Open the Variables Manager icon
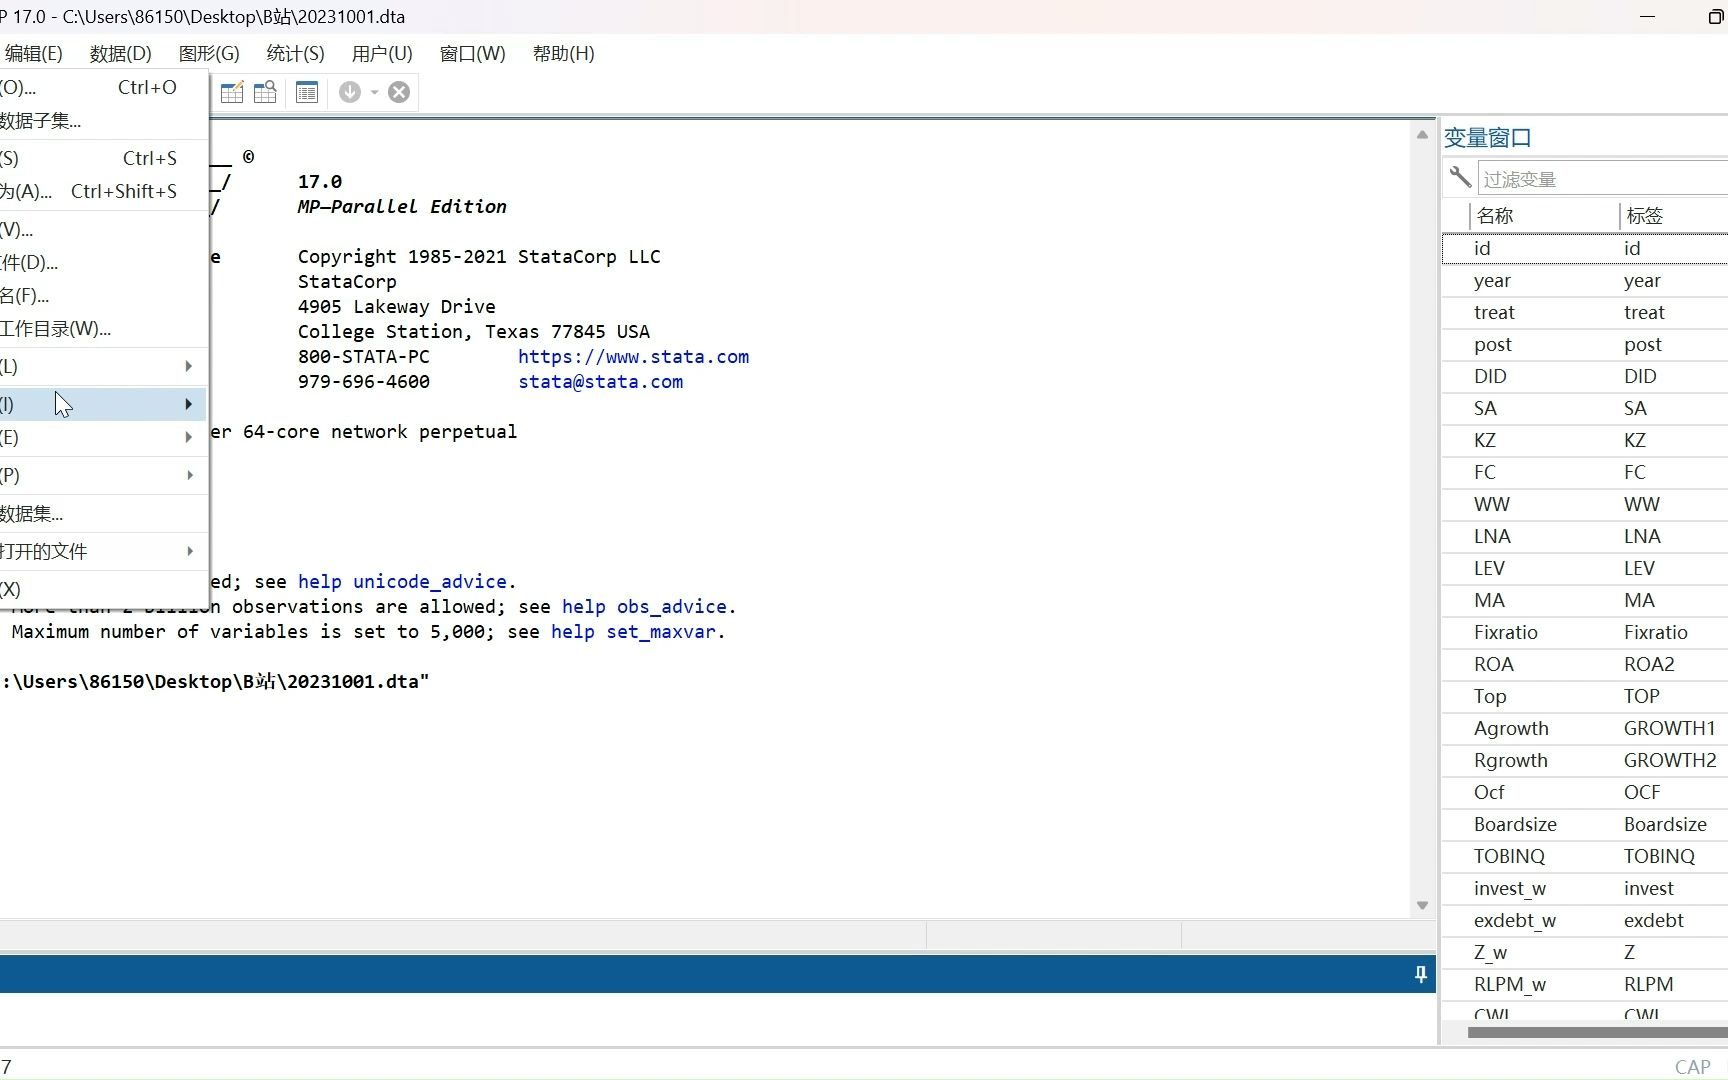The height and width of the screenshot is (1080, 1728). [307, 92]
